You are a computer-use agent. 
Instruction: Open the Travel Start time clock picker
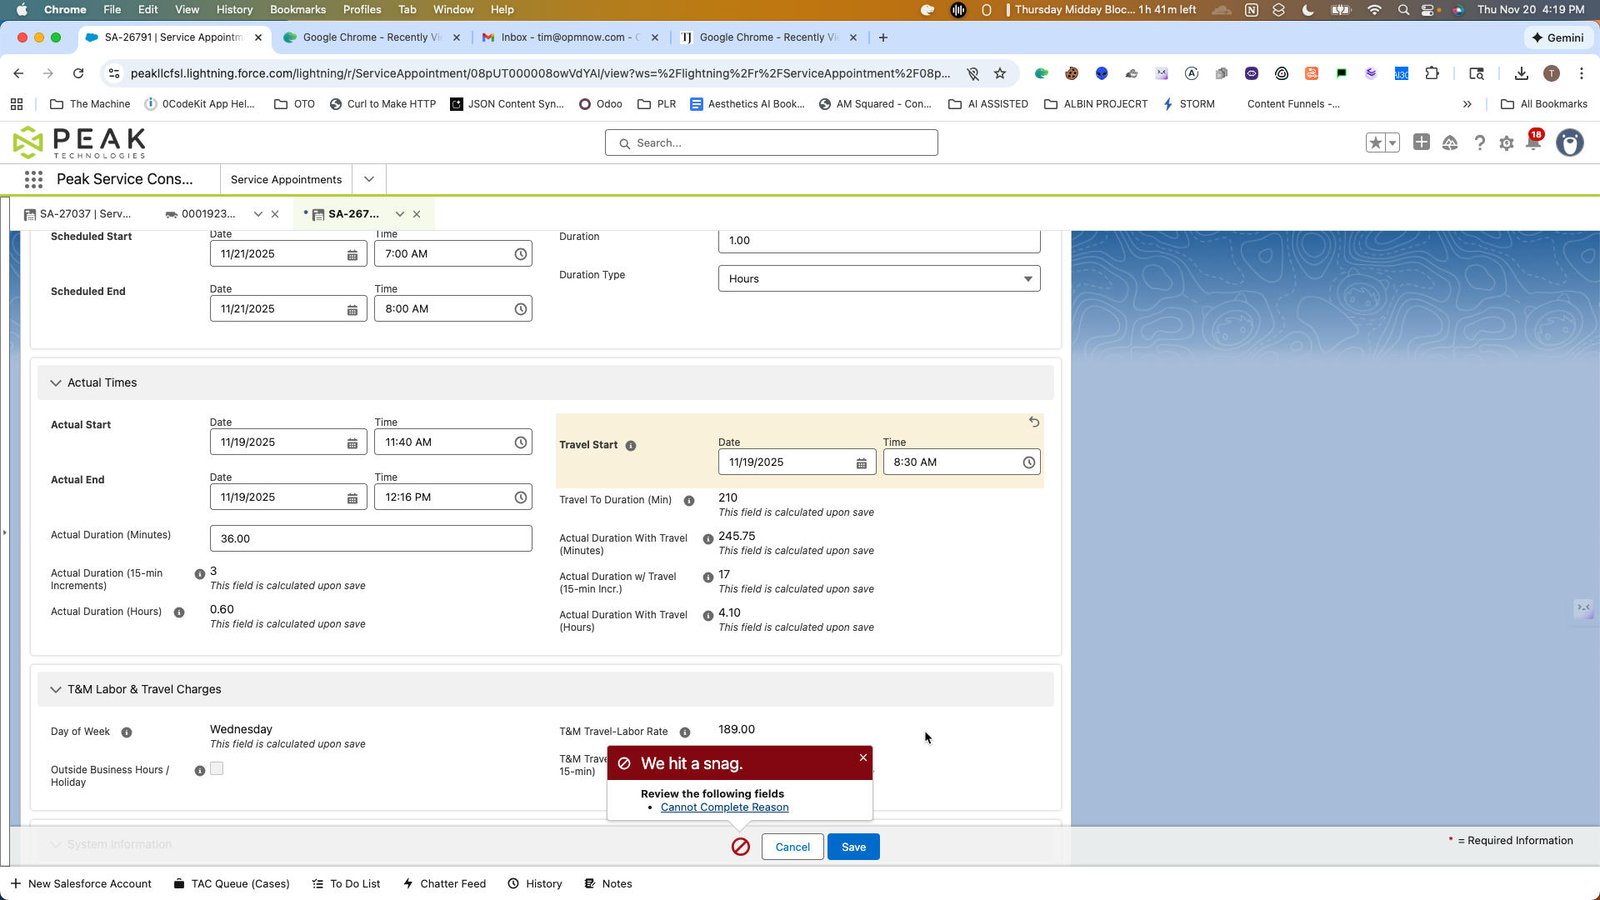pos(1028,462)
